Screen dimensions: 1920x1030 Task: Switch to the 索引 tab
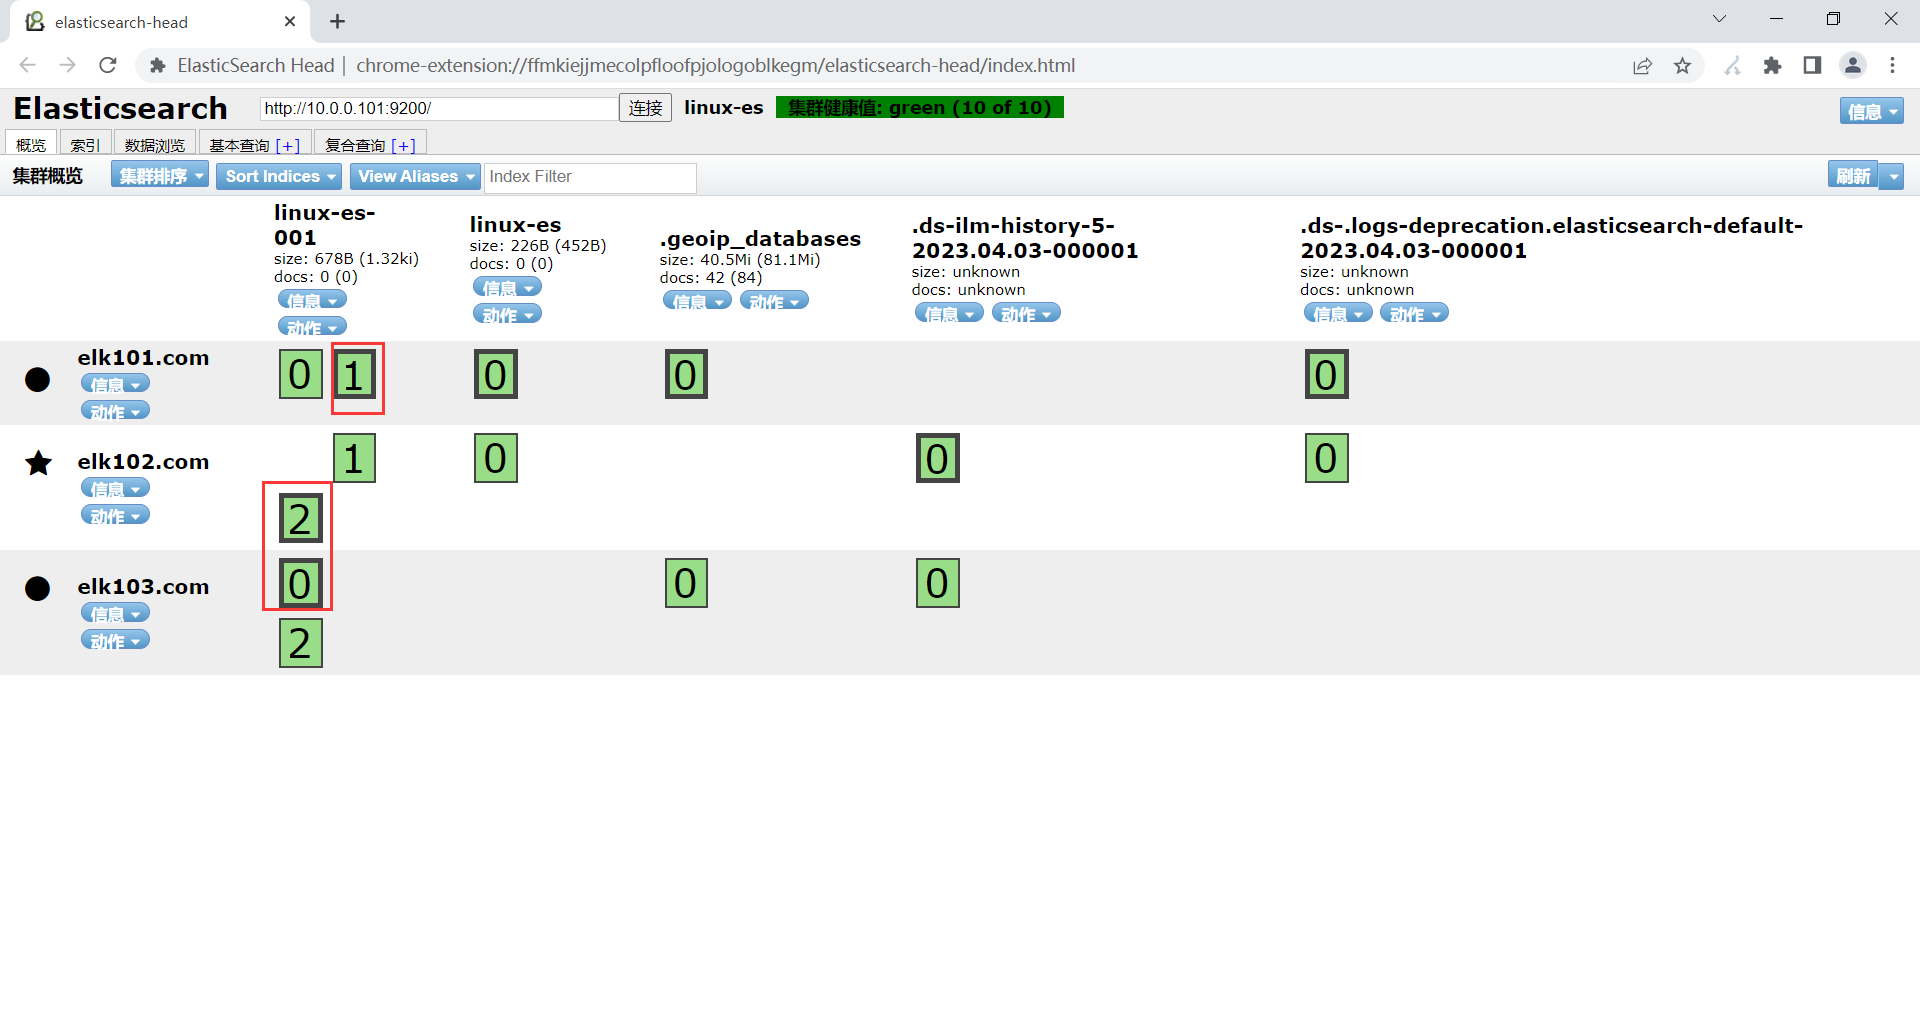(85, 144)
